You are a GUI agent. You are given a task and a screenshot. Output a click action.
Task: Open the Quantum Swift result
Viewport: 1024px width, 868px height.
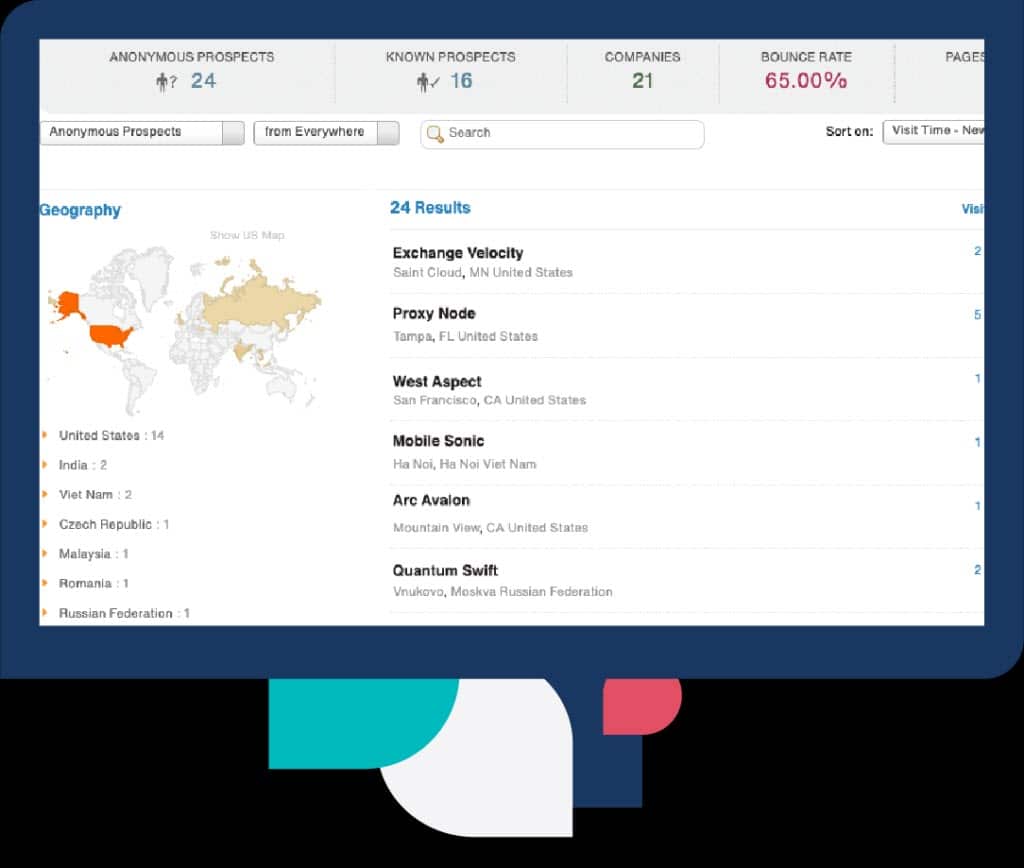coord(445,571)
